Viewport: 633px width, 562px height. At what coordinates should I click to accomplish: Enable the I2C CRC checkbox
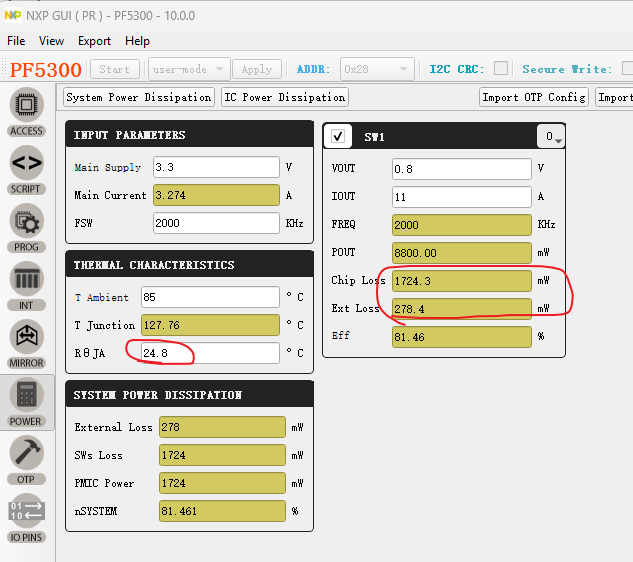(501, 68)
